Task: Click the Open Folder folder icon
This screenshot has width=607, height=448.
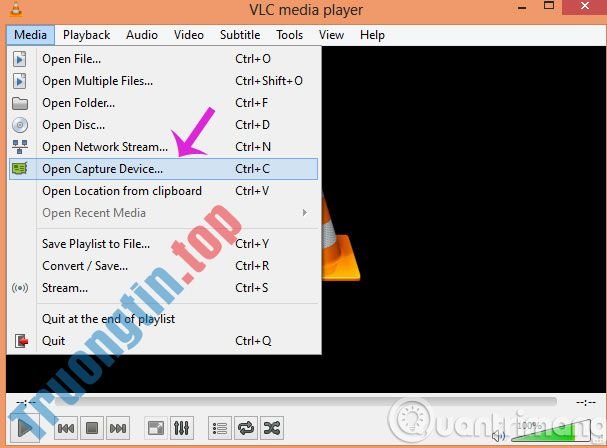Action: [x=20, y=103]
